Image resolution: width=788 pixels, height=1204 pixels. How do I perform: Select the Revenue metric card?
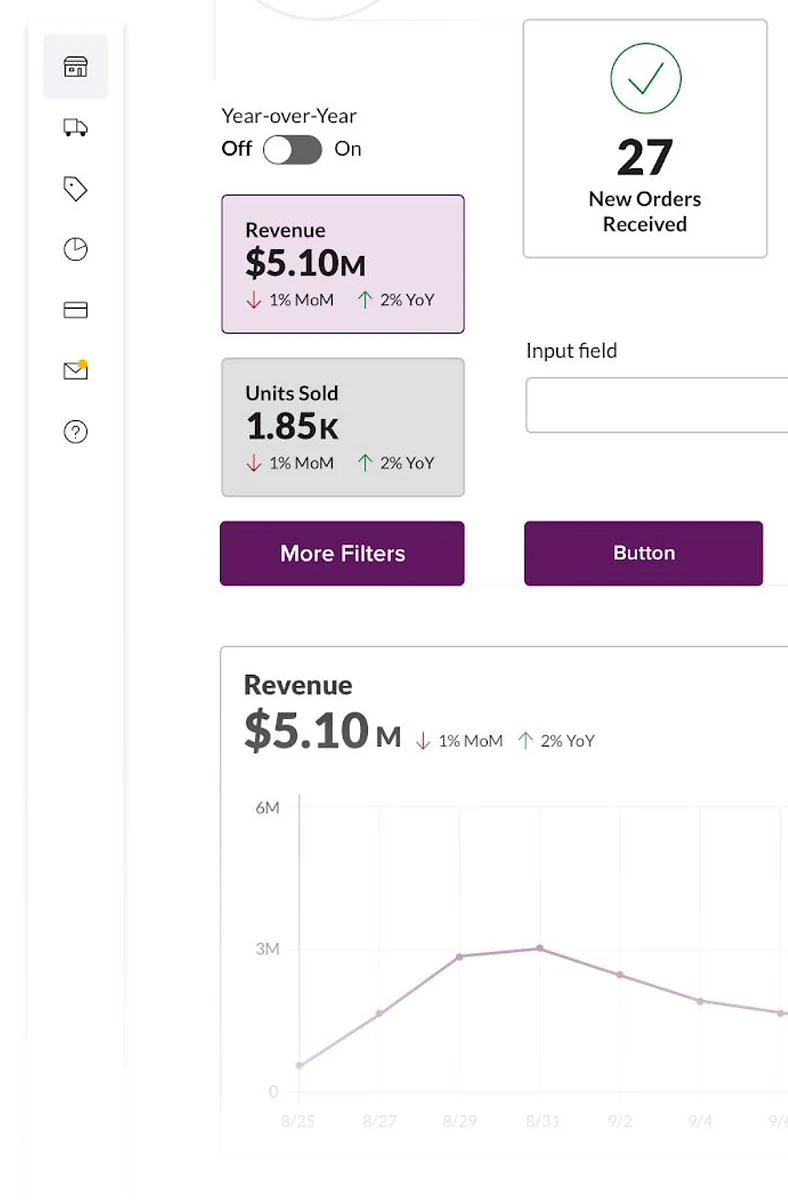pyautogui.click(x=343, y=264)
